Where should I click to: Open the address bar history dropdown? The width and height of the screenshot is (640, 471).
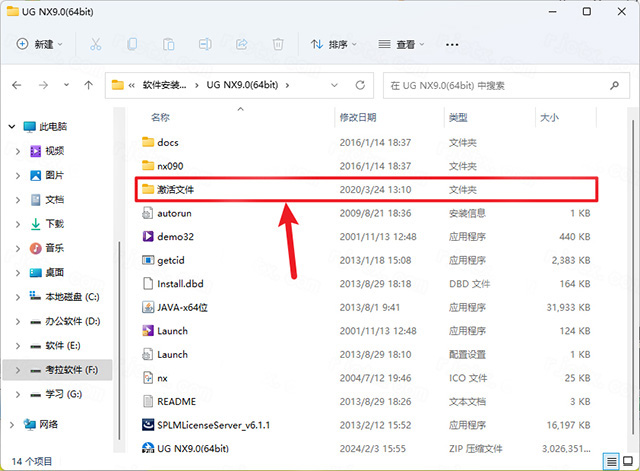coord(334,85)
